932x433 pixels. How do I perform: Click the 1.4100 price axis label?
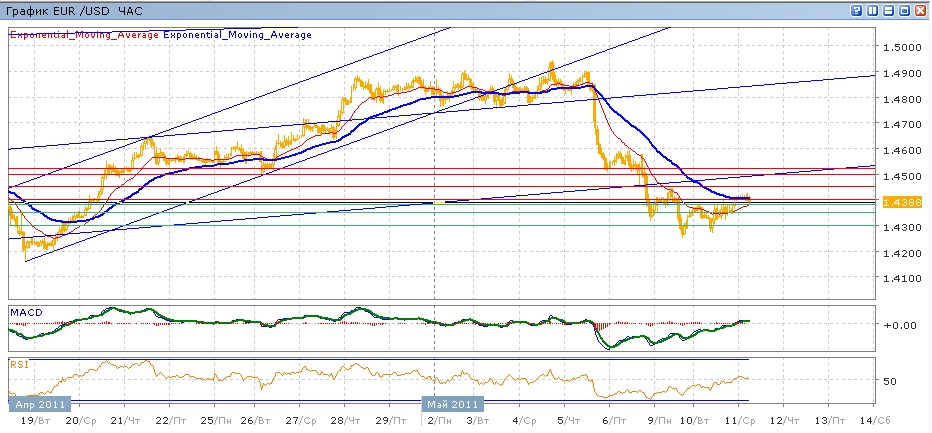pyautogui.click(x=902, y=278)
